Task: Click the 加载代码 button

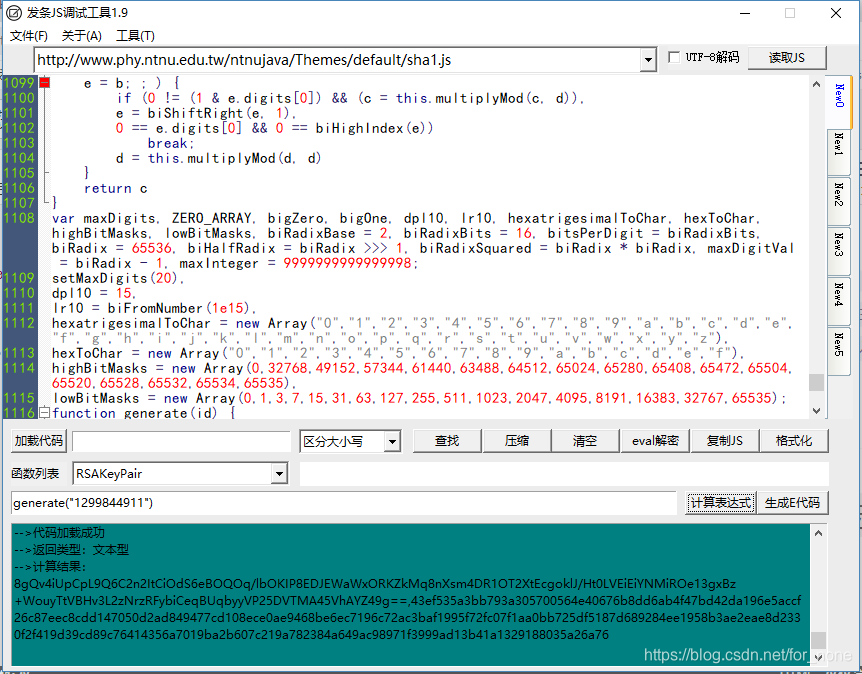Action: tap(38, 441)
